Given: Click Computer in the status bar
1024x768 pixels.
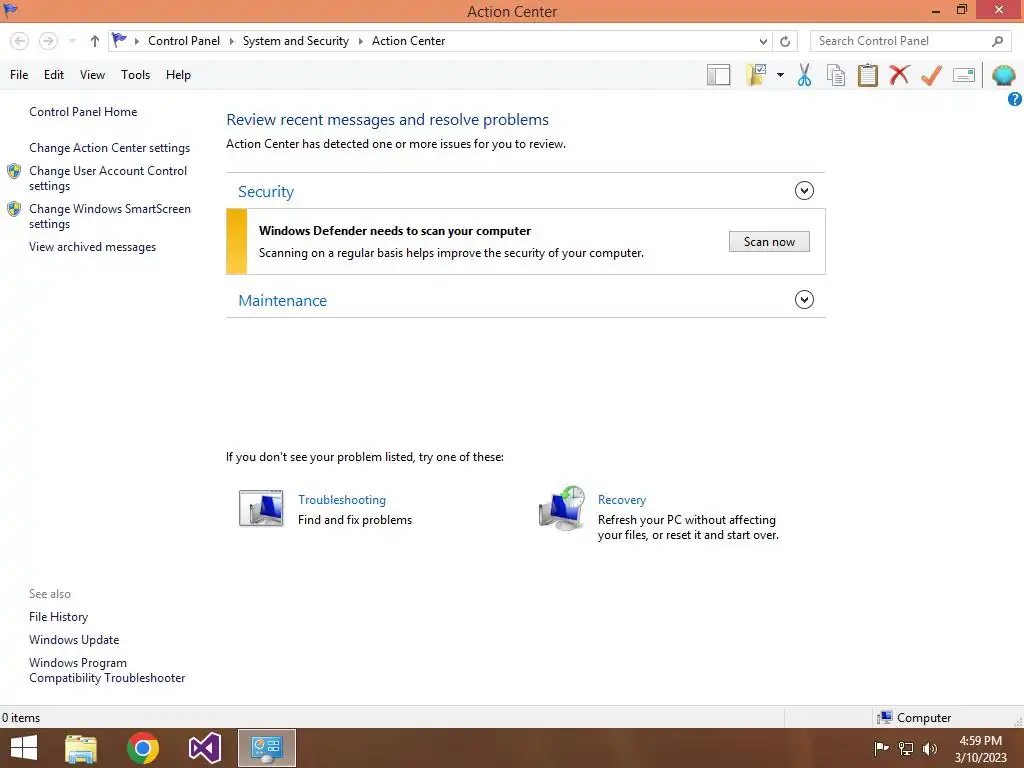Looking at the screenshot, I should coord(914,718).
